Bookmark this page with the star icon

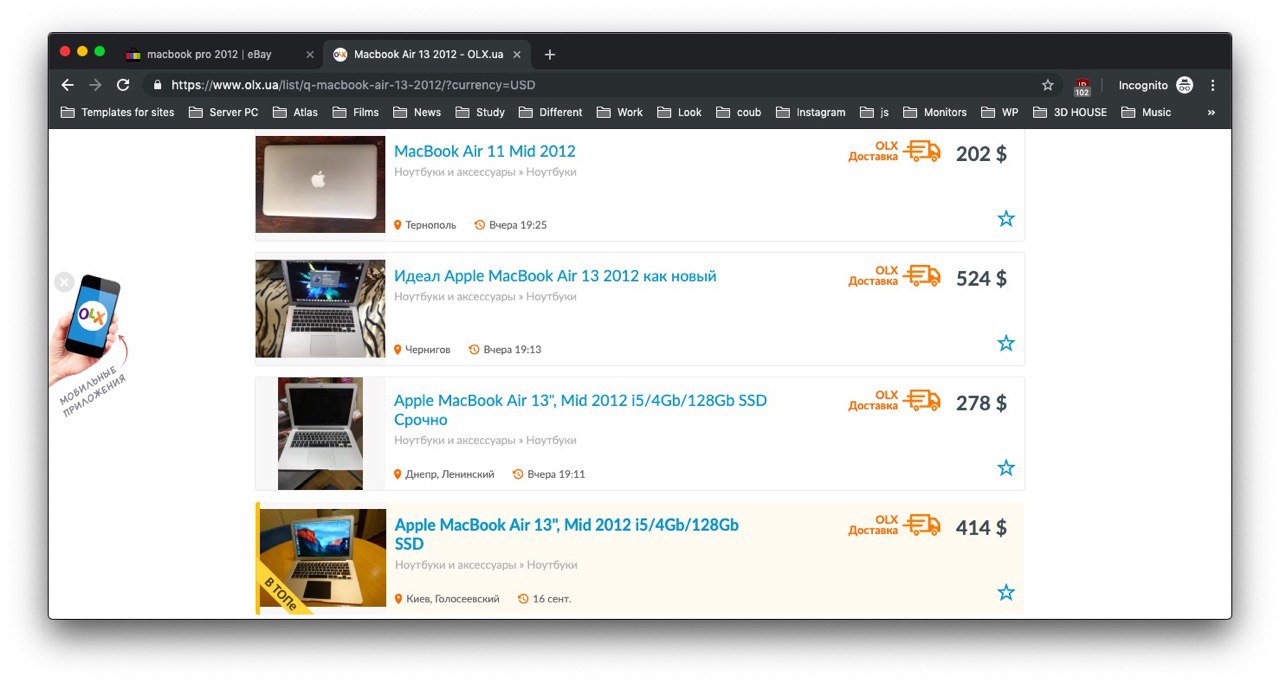[1048, 85]
